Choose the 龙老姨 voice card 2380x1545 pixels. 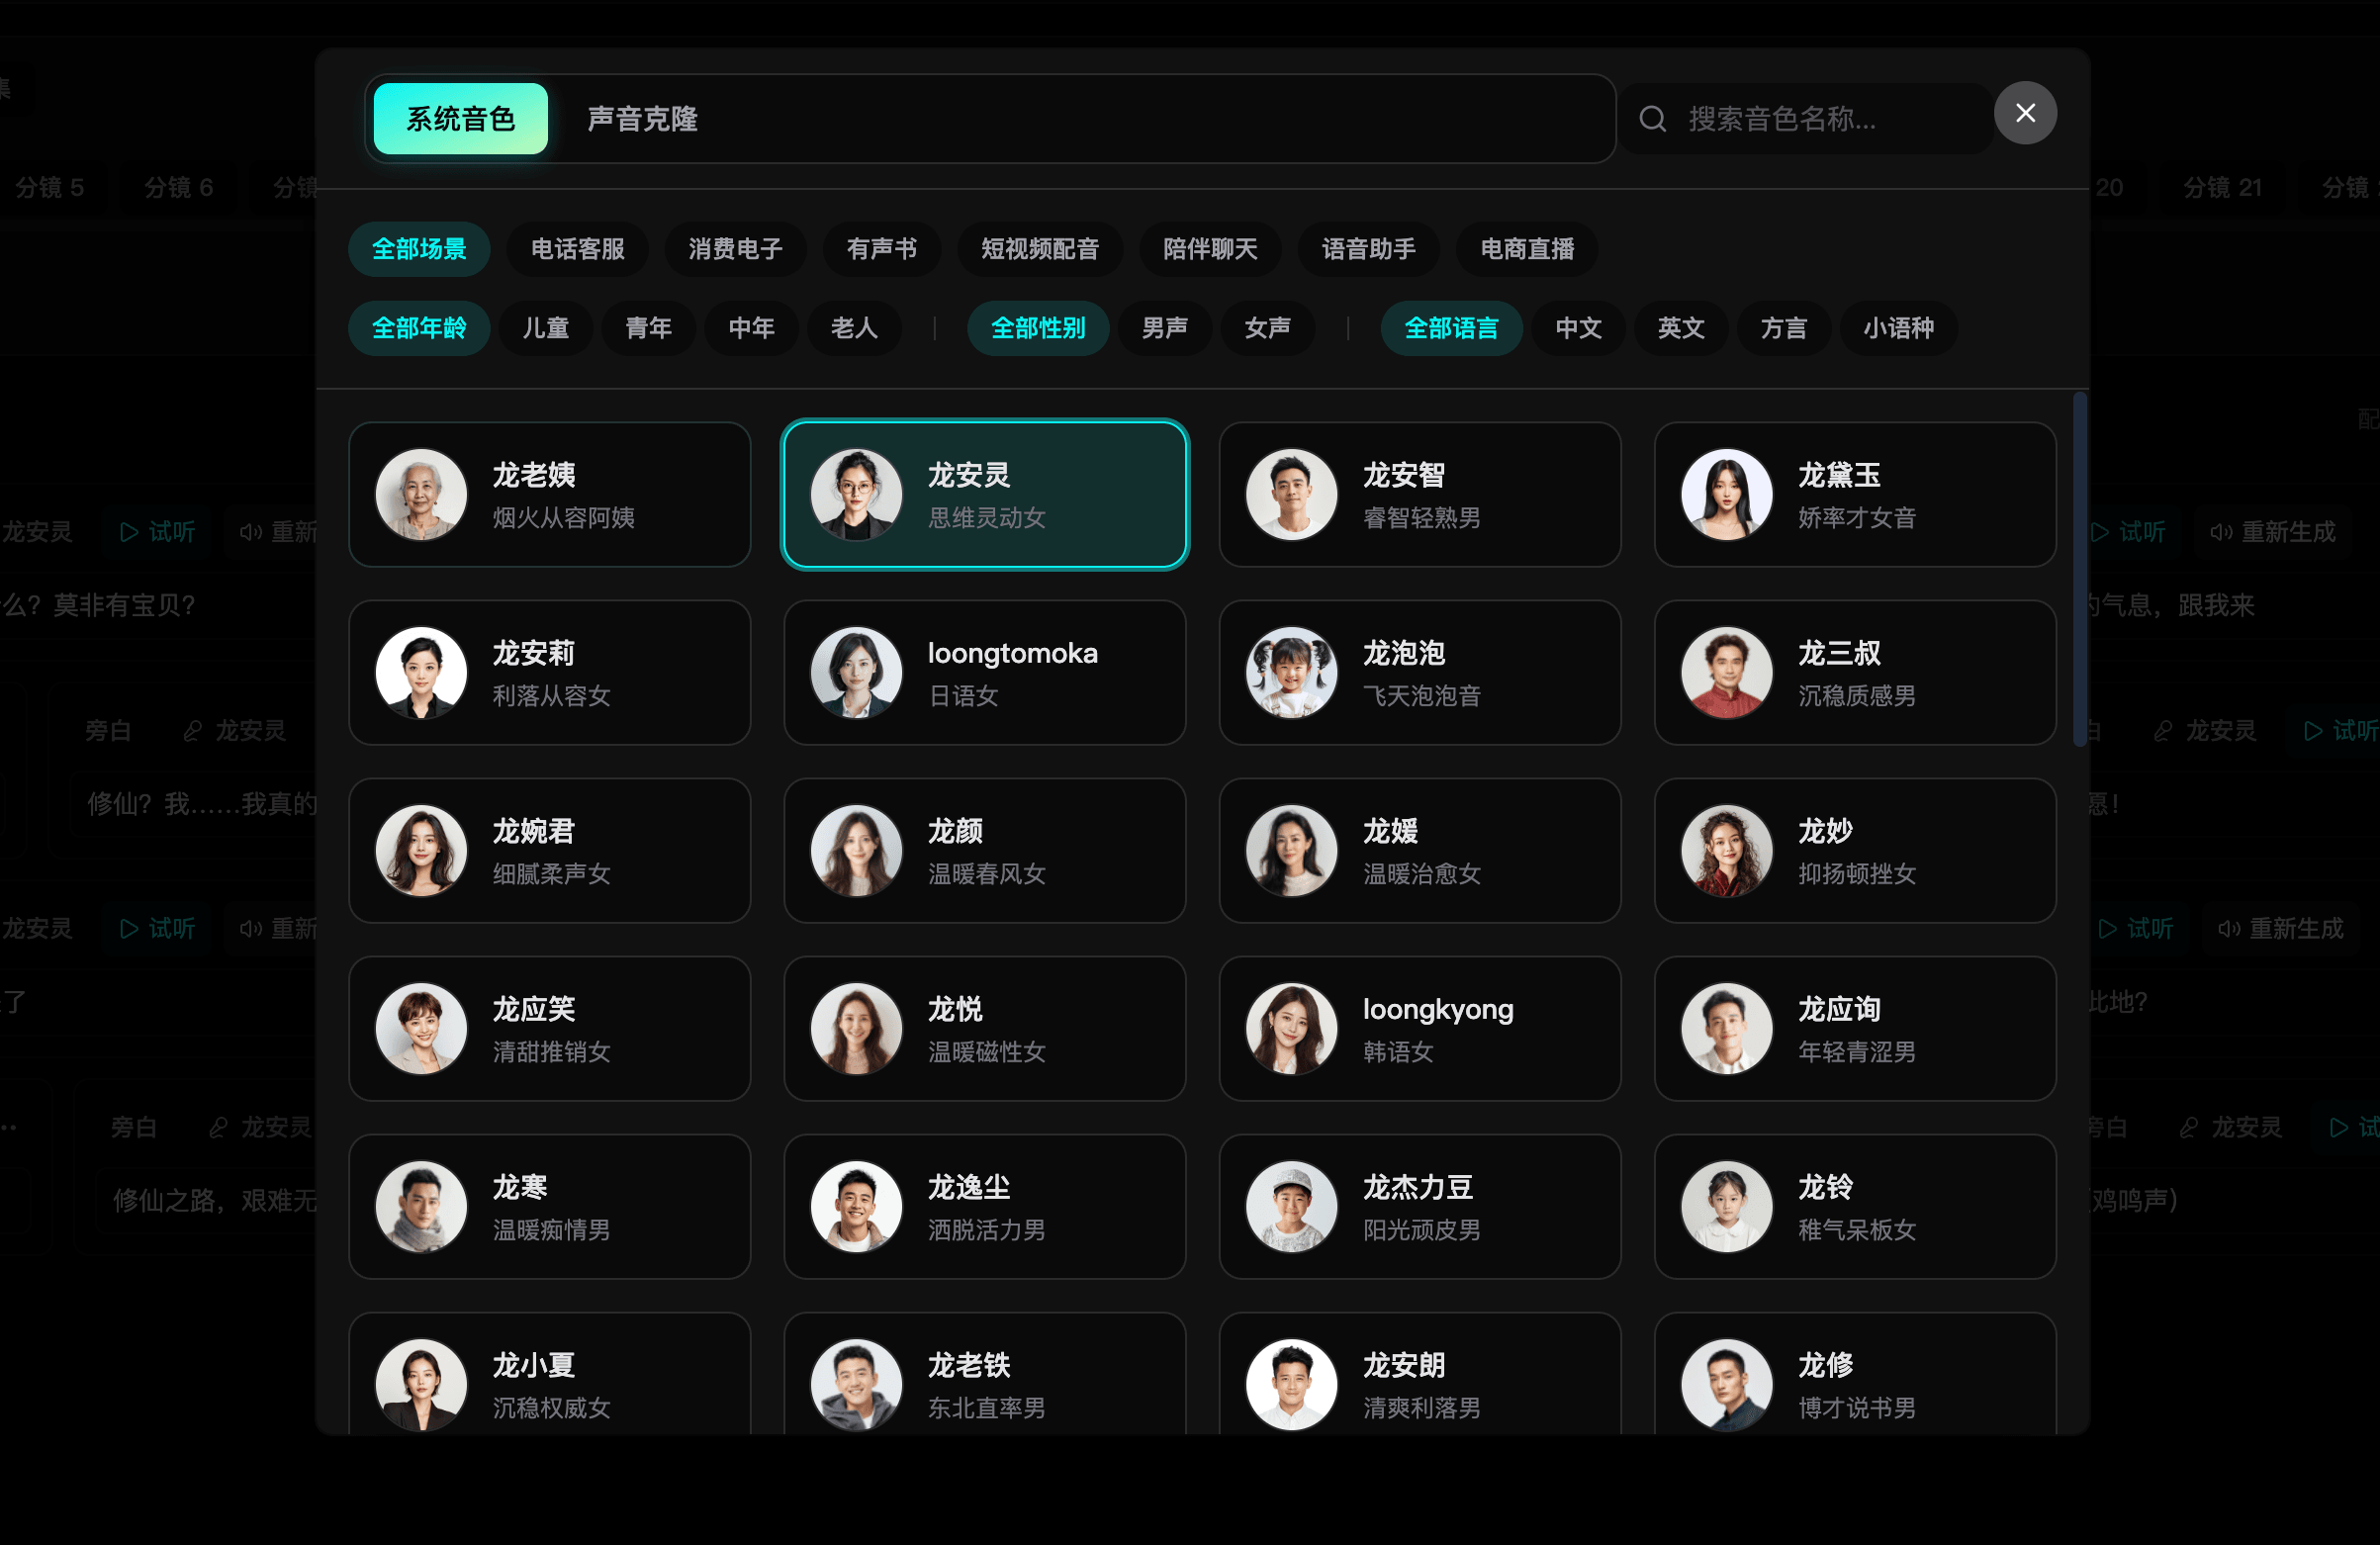(549, 495)
